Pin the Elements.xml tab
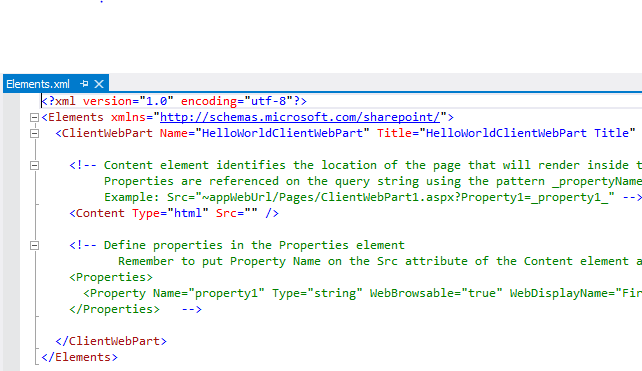 click(84, 84)
